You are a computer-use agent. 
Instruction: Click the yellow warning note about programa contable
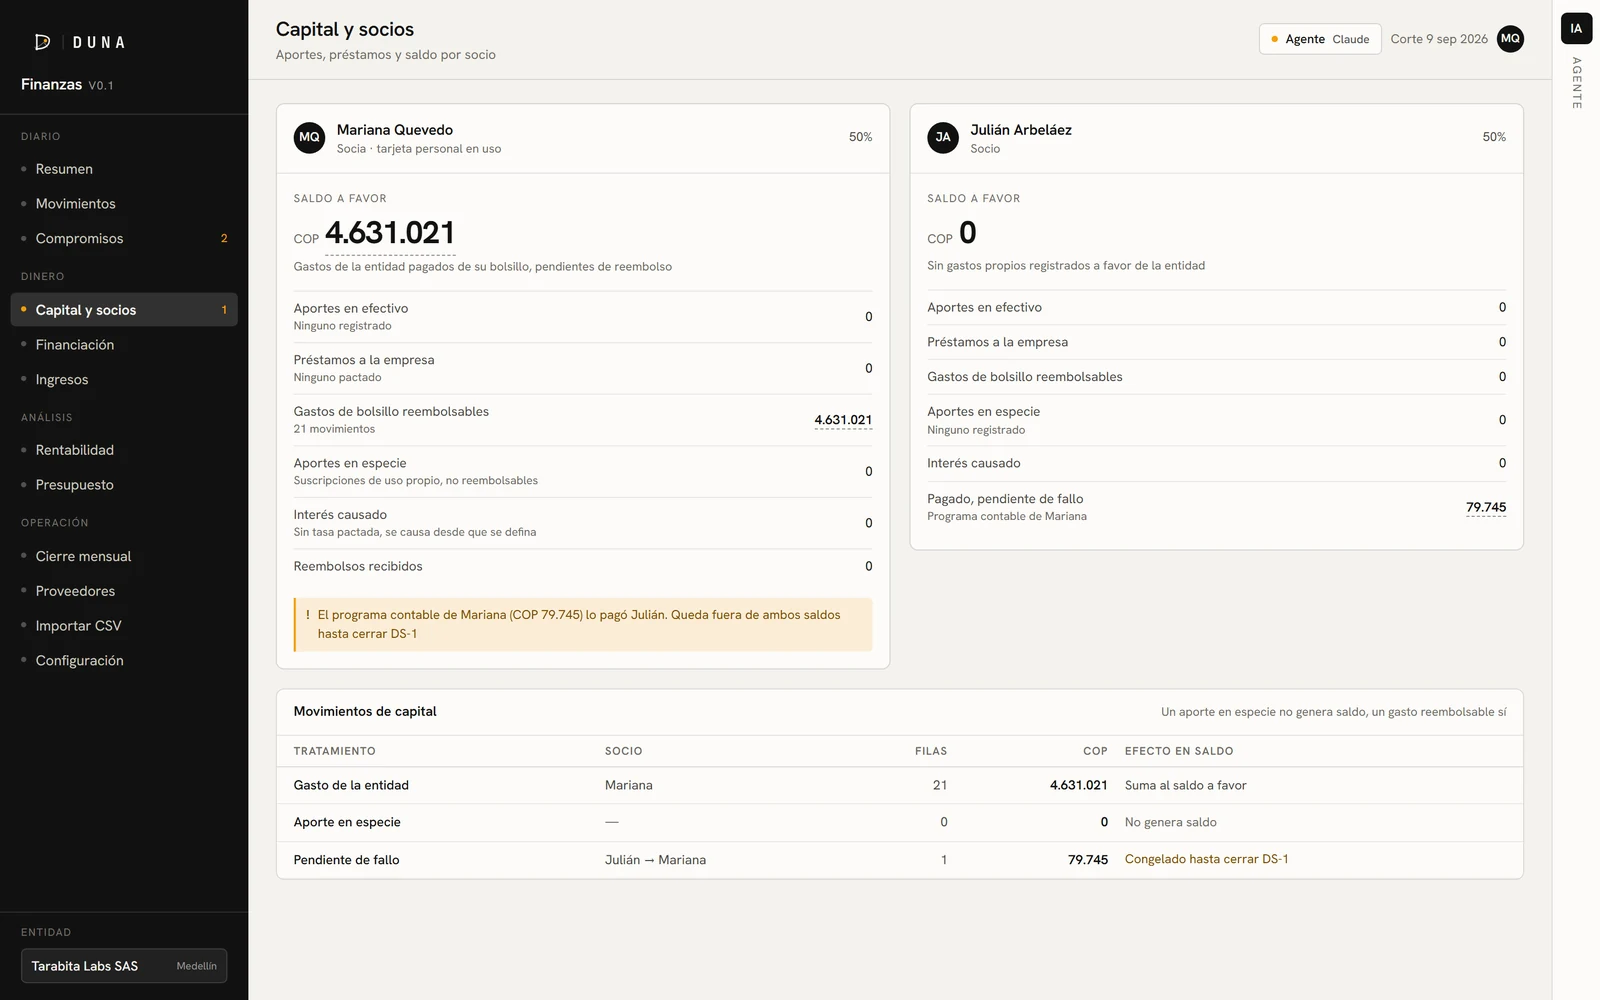[x=583, y=625]
